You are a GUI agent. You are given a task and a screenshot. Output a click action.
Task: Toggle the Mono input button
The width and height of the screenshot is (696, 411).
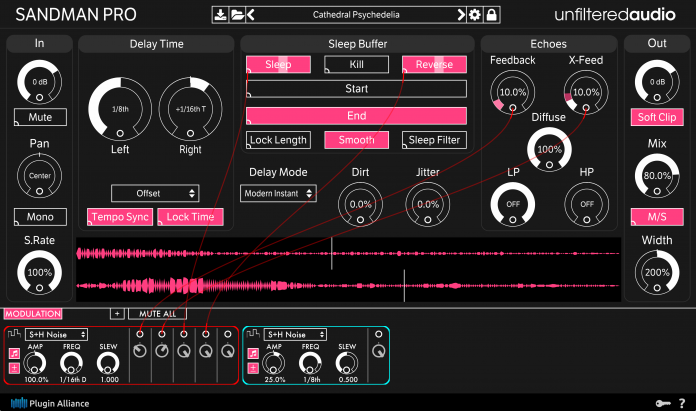40,217
